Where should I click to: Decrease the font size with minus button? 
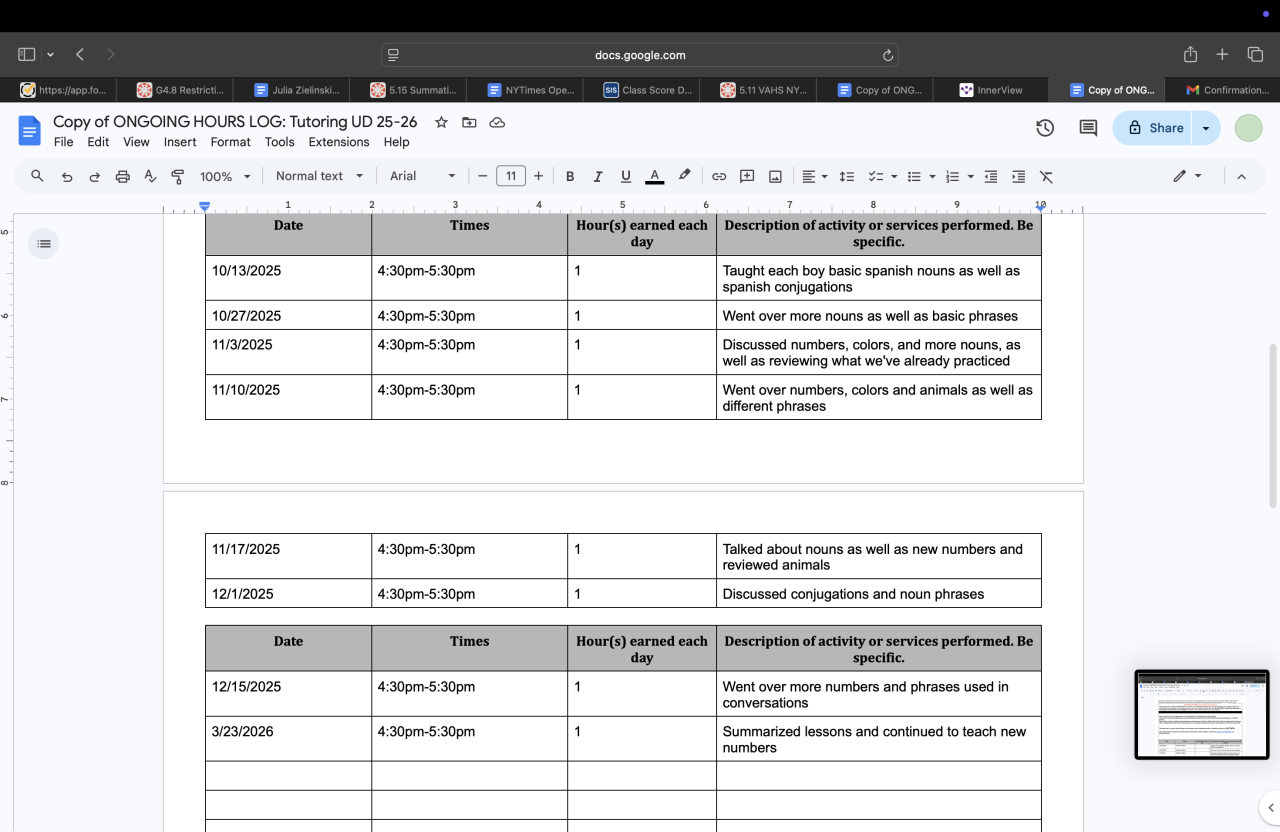[x=483, y=176]
